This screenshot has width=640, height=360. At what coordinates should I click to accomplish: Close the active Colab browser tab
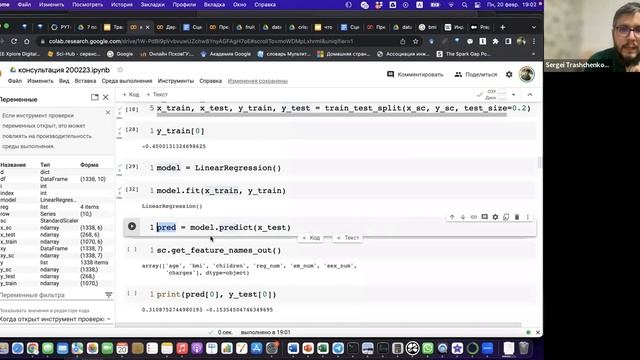pos(147,27)
